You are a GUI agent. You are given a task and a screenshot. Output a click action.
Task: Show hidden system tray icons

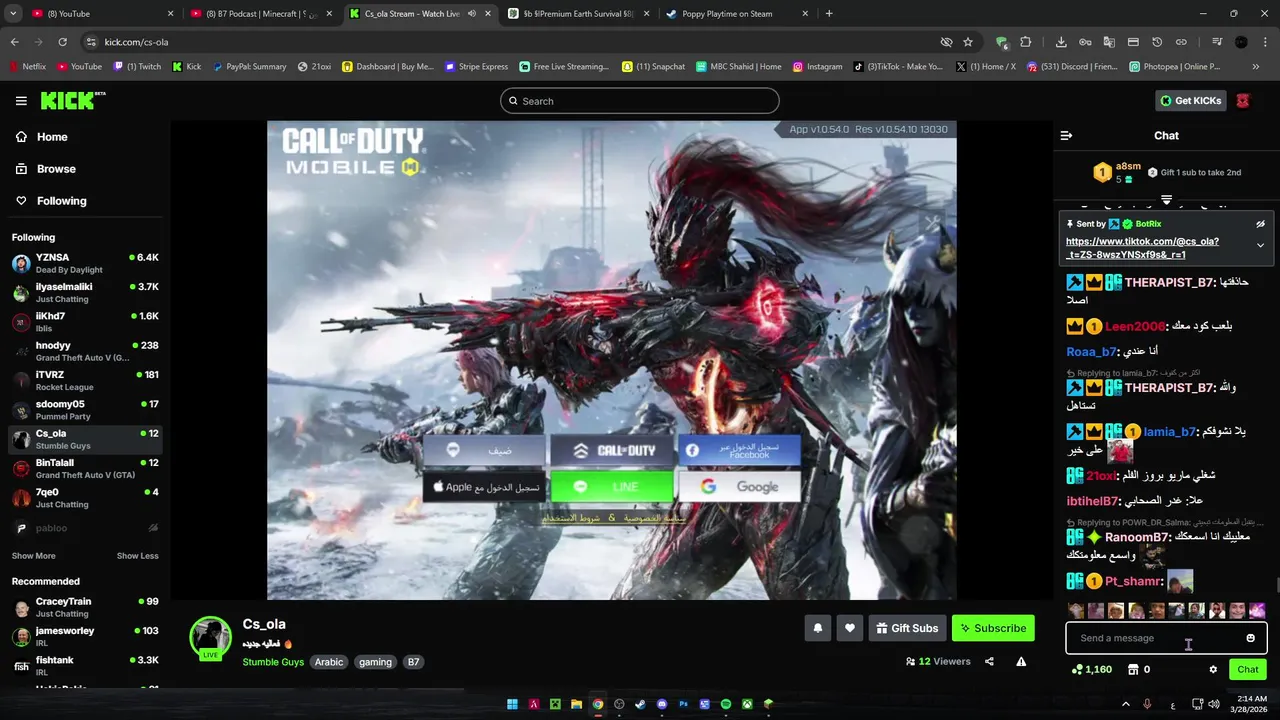1126,704
